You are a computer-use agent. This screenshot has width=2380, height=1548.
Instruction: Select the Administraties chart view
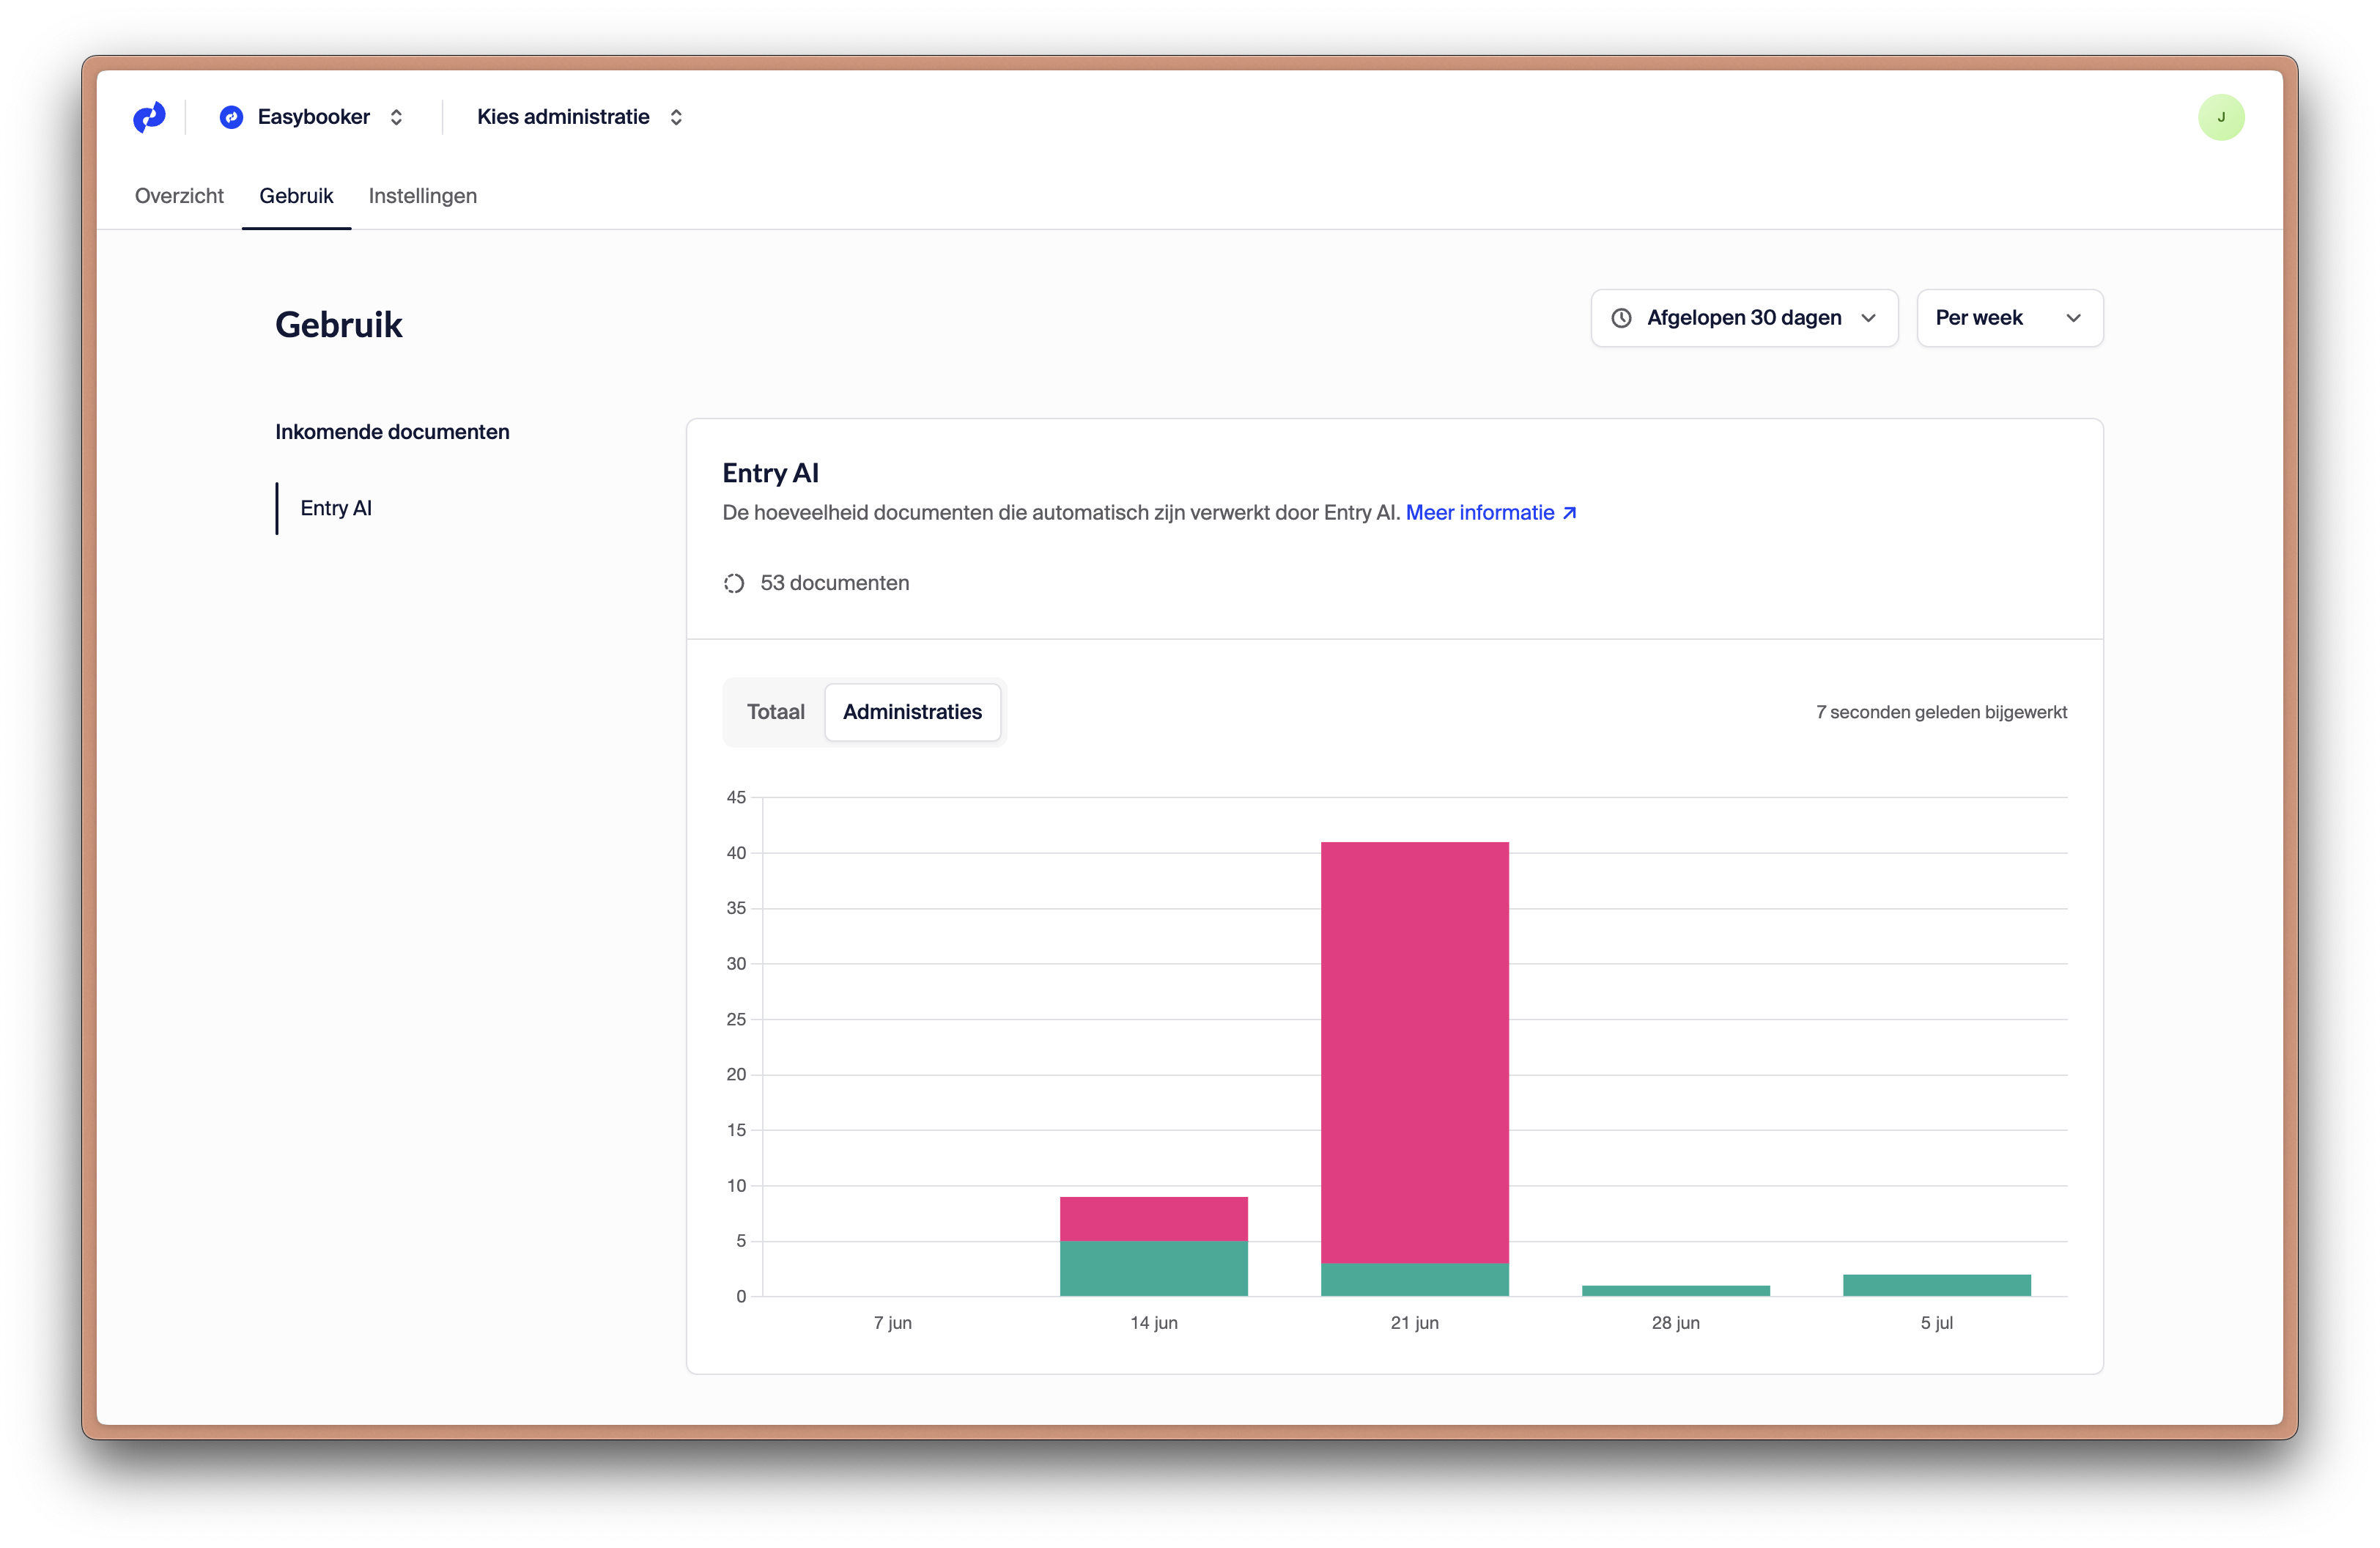tap(912, 712)
